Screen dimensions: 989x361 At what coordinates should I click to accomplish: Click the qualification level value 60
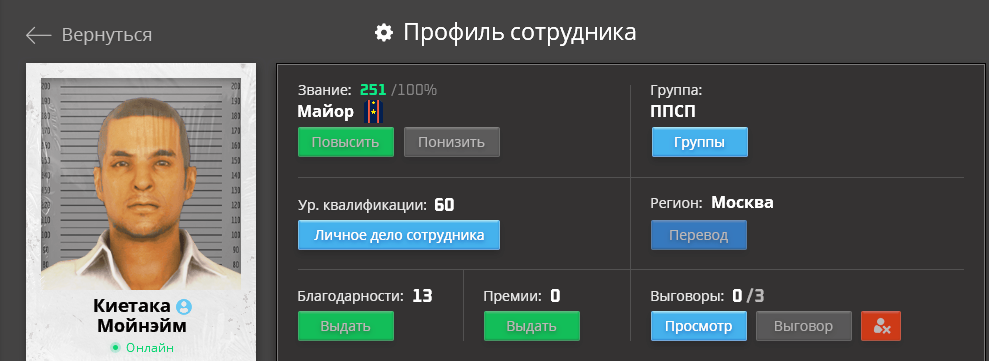point(444,204)
